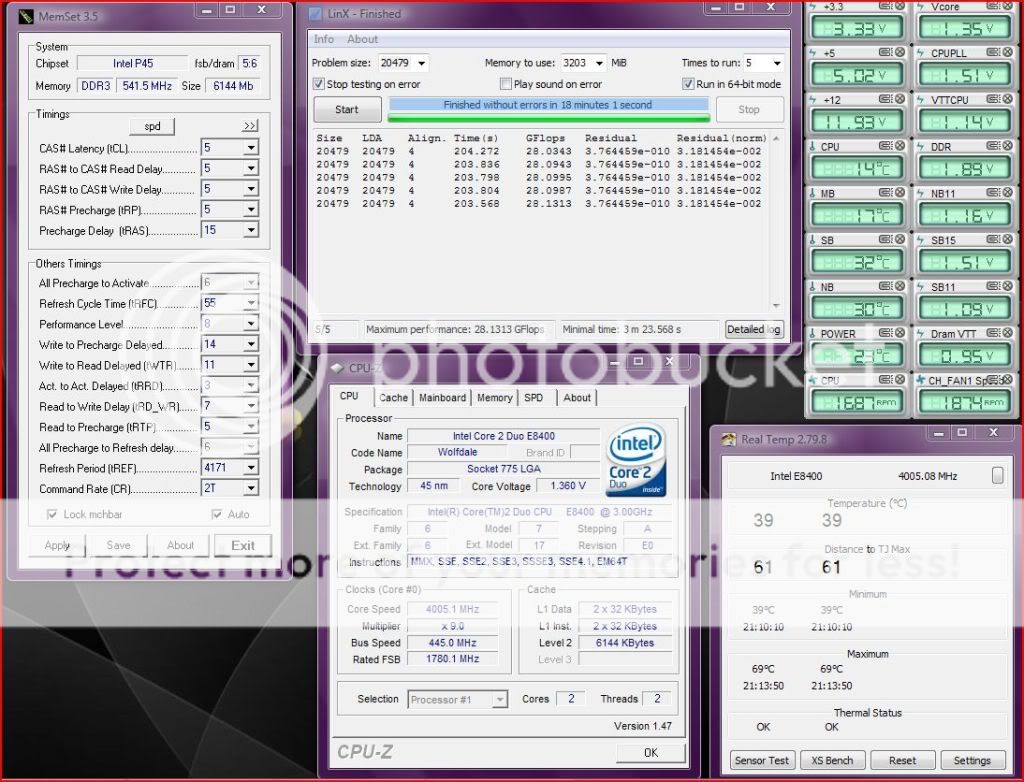This screenshot has height=782, width=1024.
Task: Toggle the Lock mchbar checkbox in MemSet
Action: pyautogui.click(x=52, y=514)
